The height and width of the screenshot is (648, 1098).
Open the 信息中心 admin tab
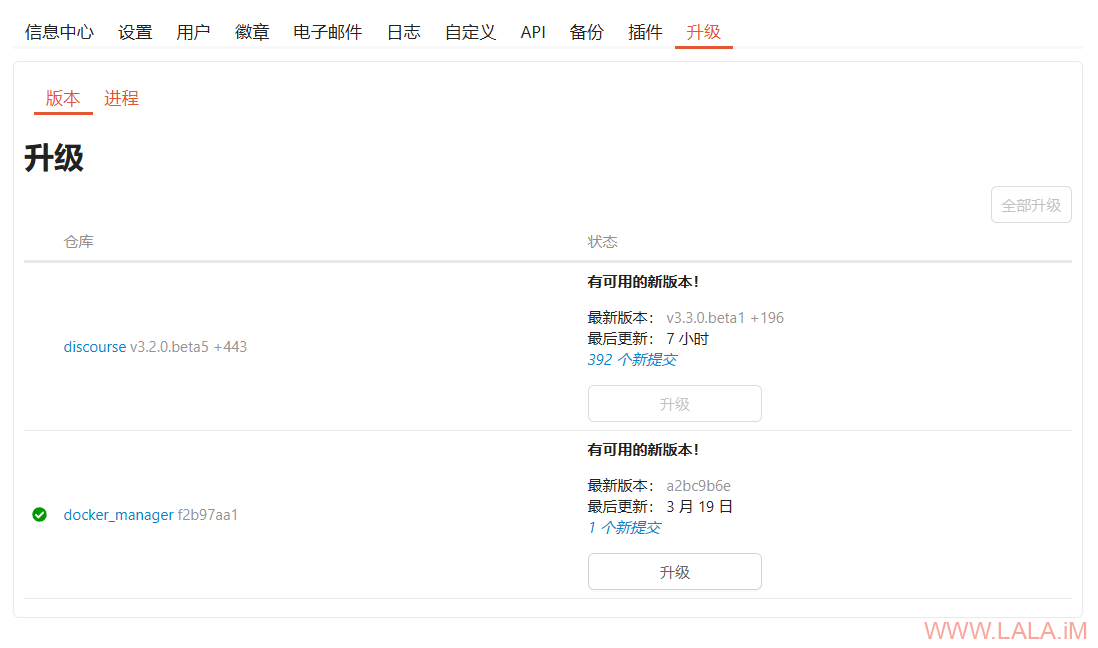59,32
